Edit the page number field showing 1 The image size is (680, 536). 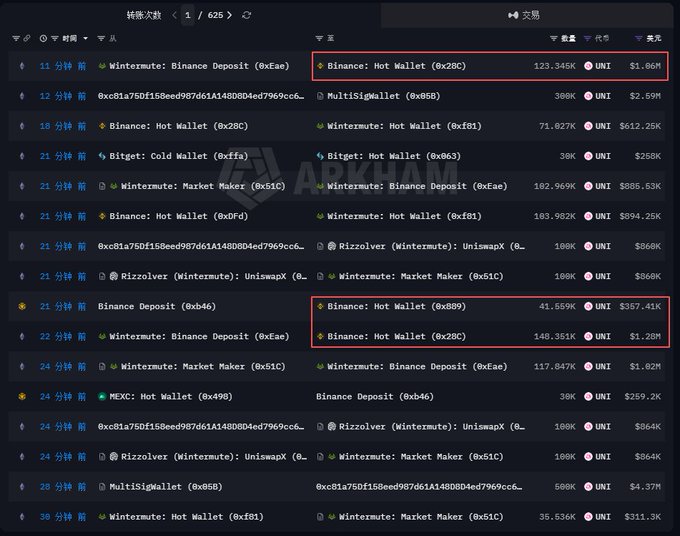click(x=188, y=15)
